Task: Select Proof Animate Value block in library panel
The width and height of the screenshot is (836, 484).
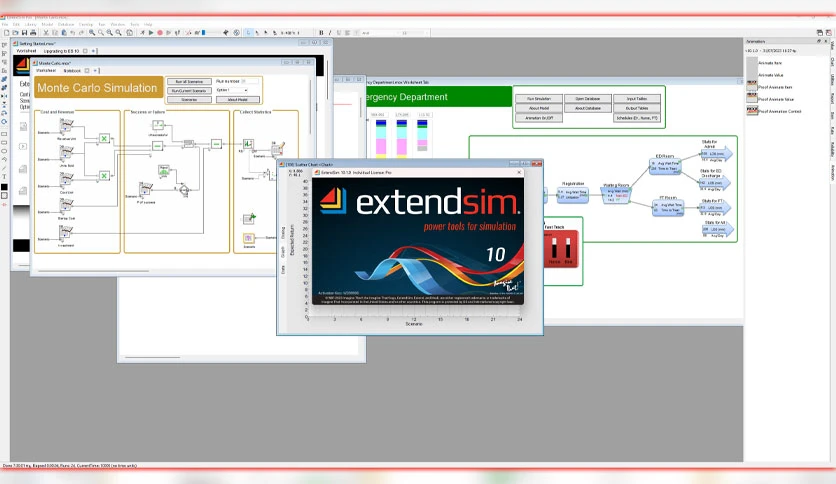Action: [x=770, y=99]
